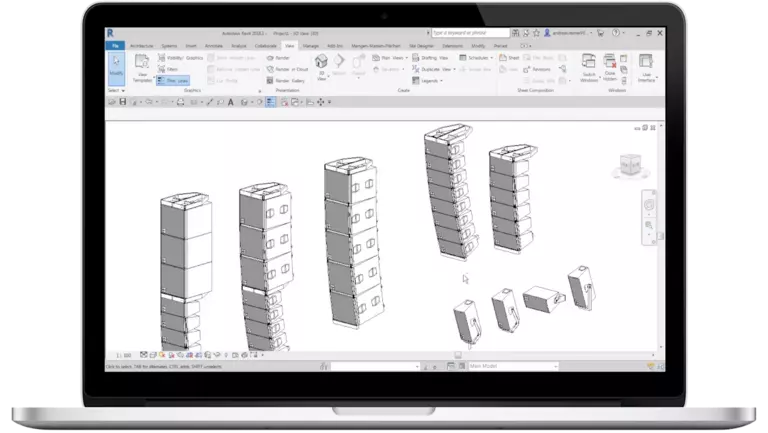Screen dimensions: 768x433
Task: Open the Main Model design option dropdown
Action: [x=513, y=366]
